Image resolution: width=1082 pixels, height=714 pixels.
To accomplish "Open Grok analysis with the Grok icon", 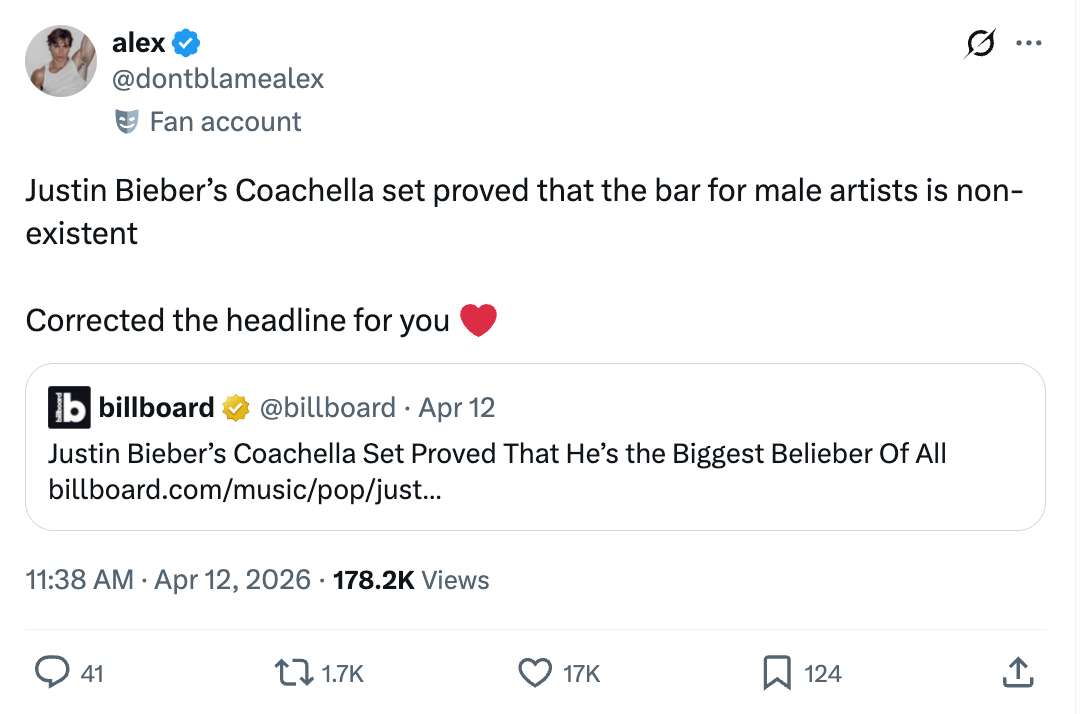I will coord(979,43).
